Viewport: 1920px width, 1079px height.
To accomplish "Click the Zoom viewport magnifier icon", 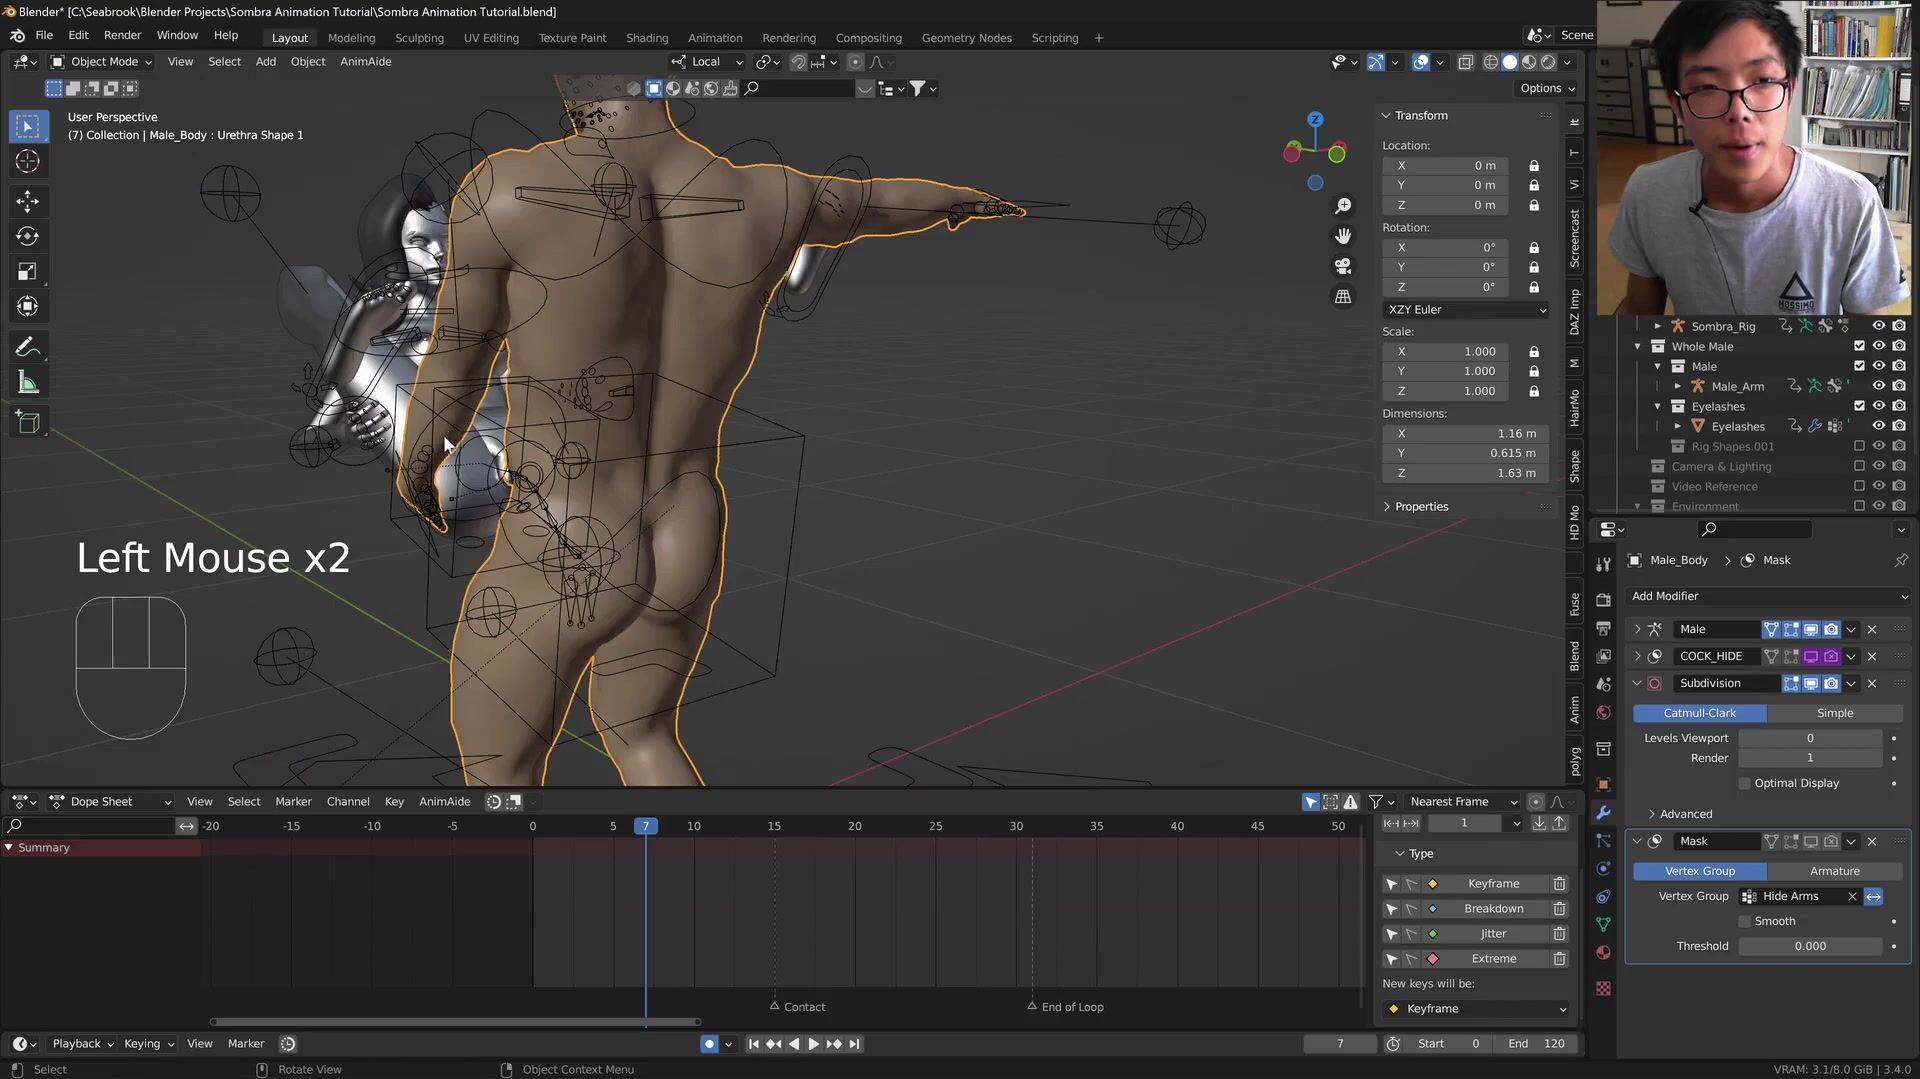I will click(1343, 205).
